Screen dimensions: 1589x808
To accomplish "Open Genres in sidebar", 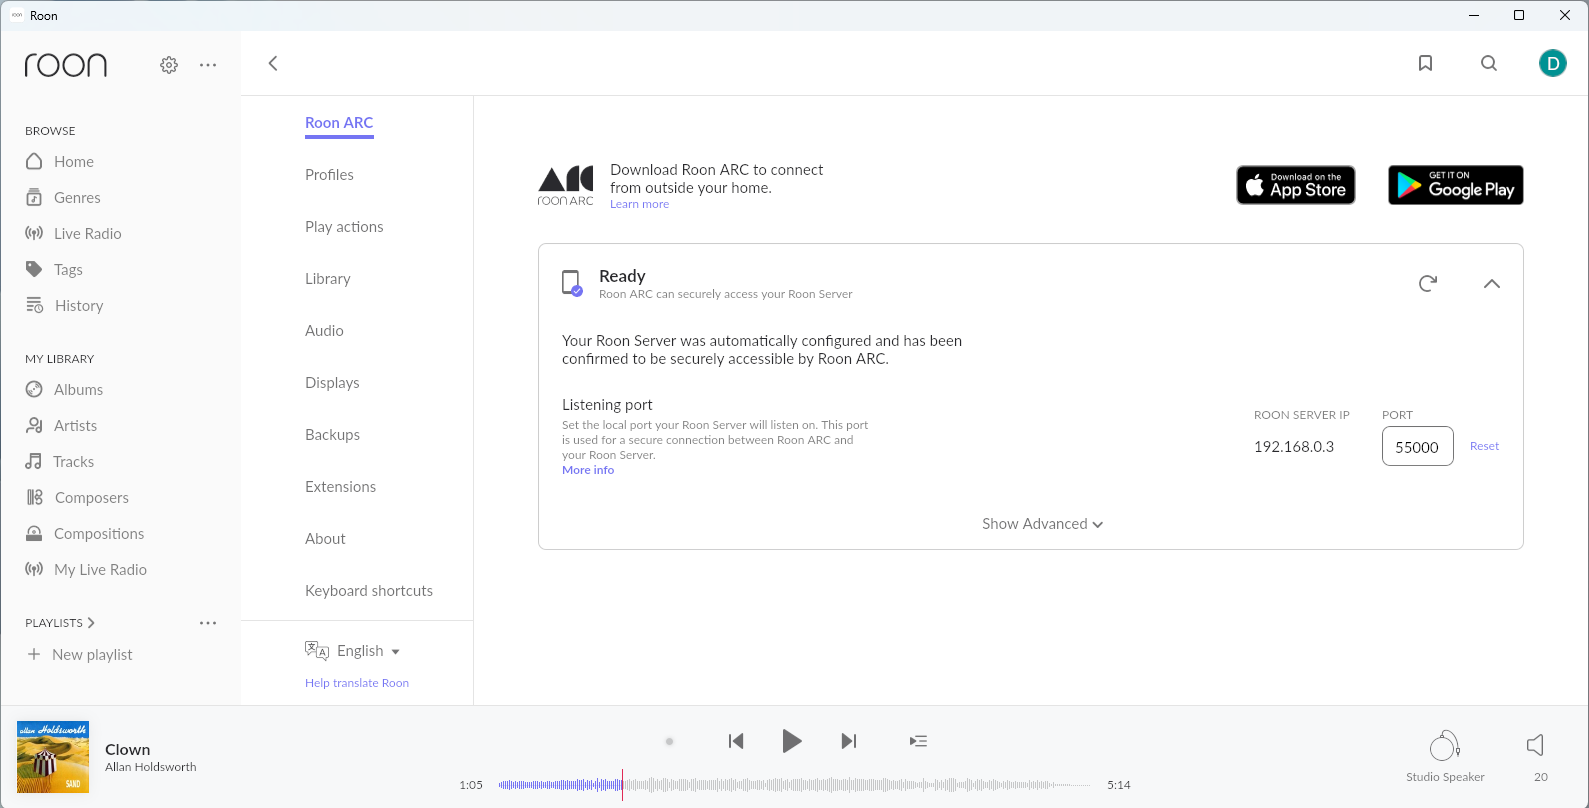I will (63, 197).
